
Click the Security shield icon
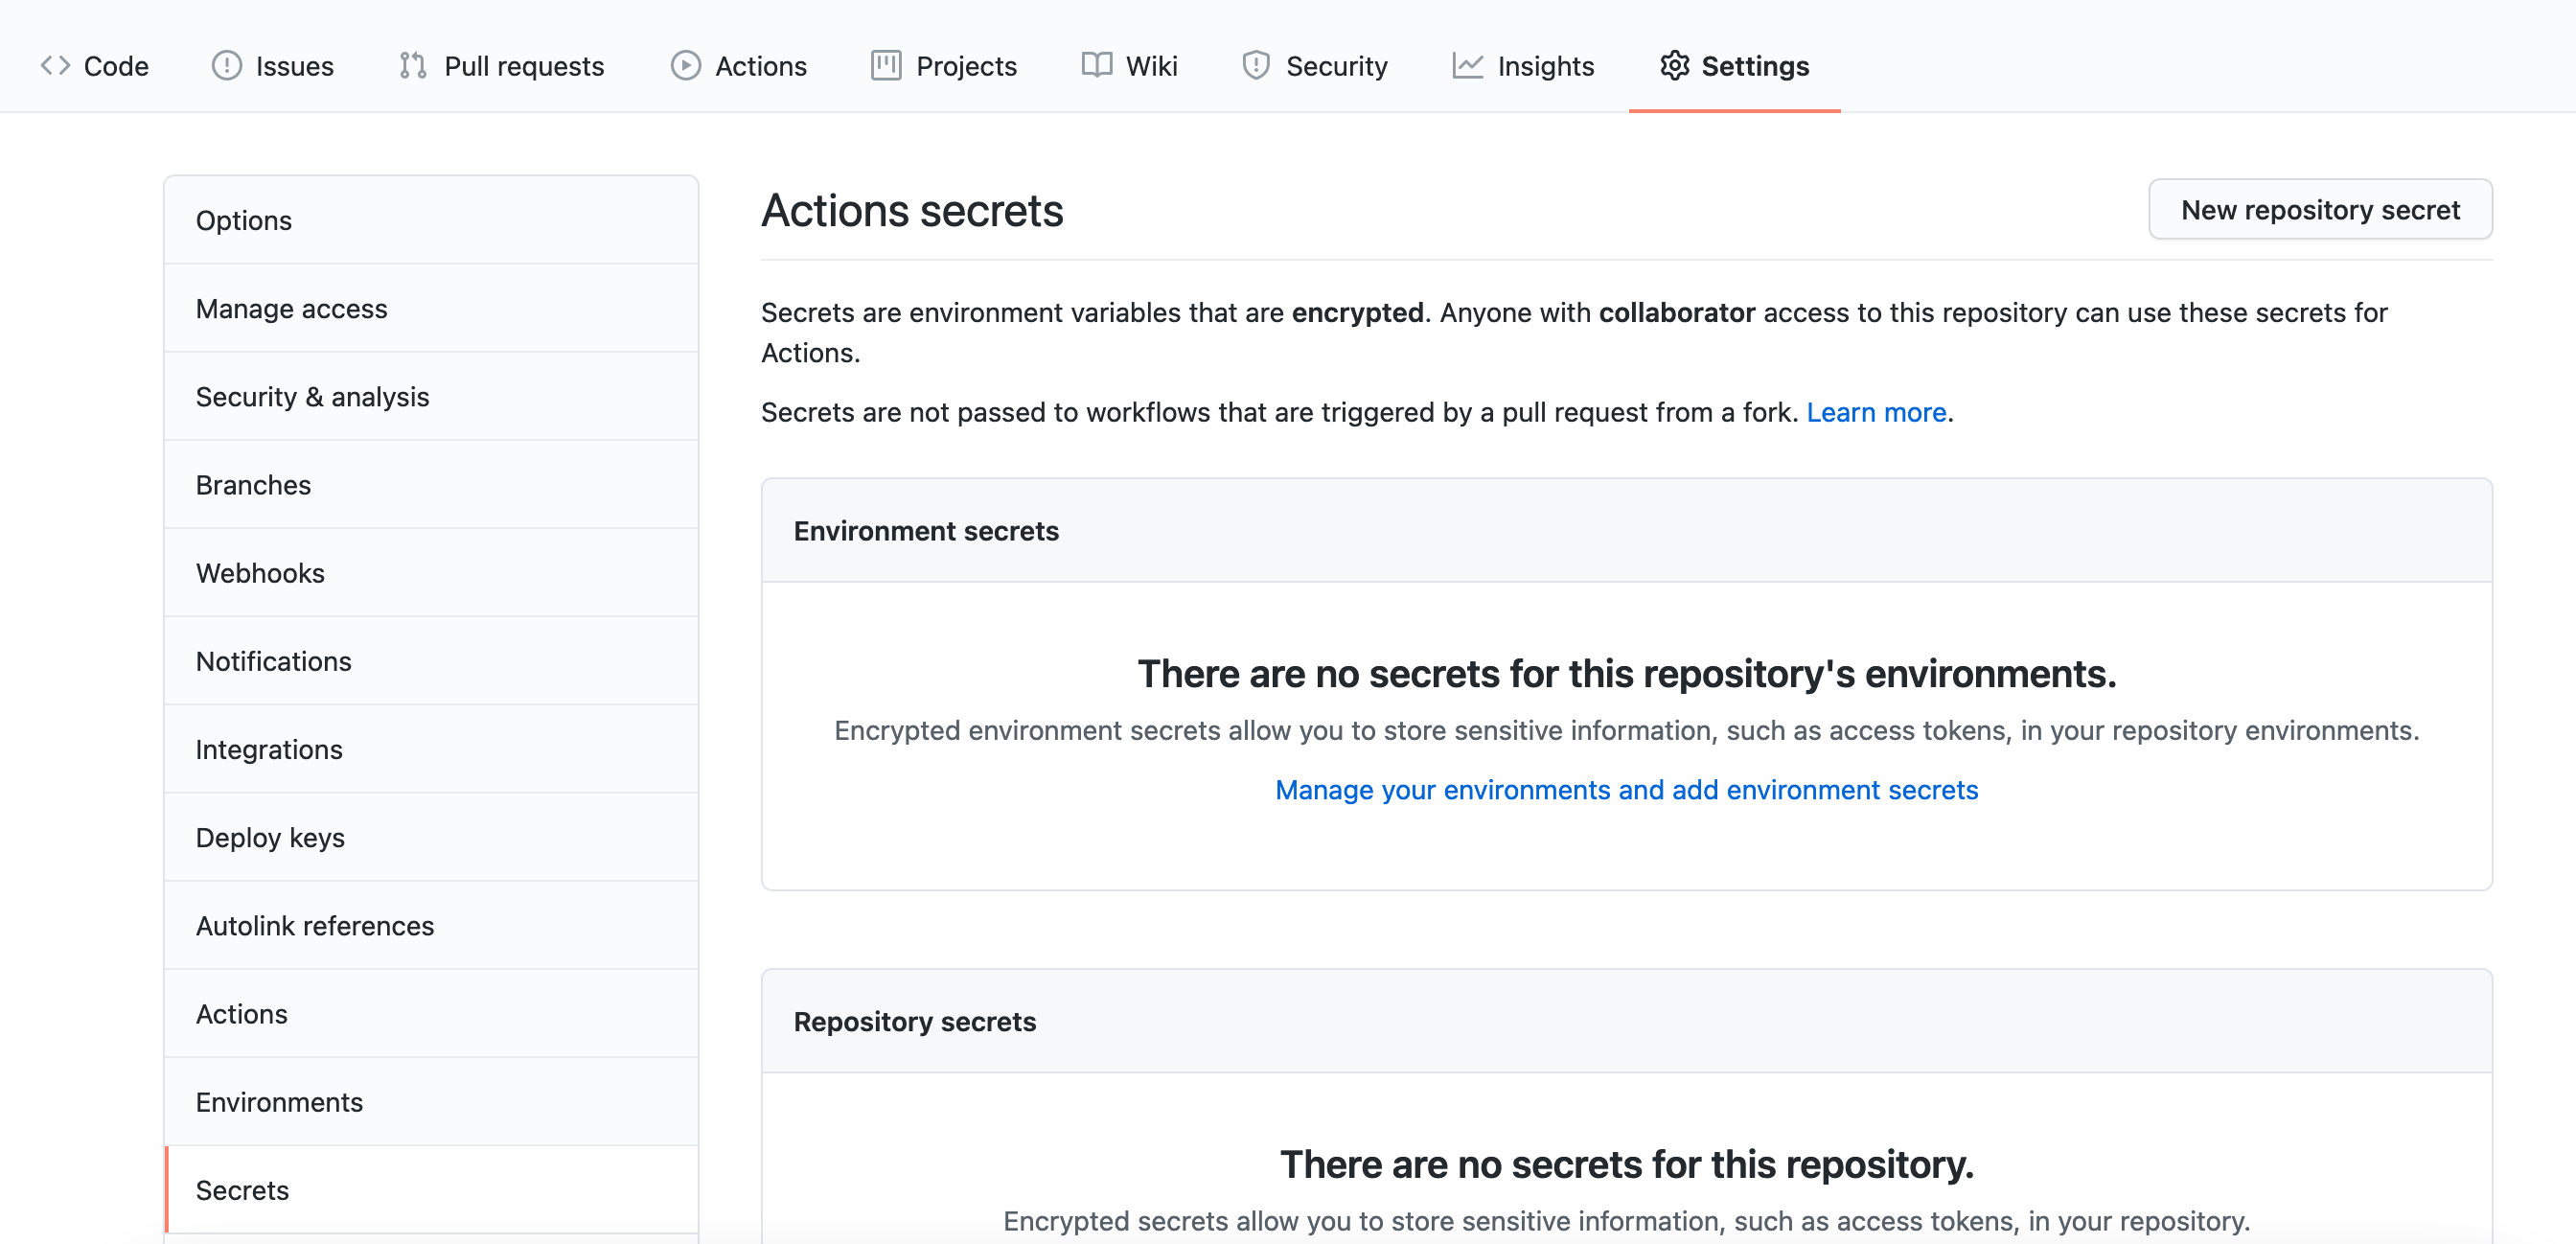point(1256,65)
